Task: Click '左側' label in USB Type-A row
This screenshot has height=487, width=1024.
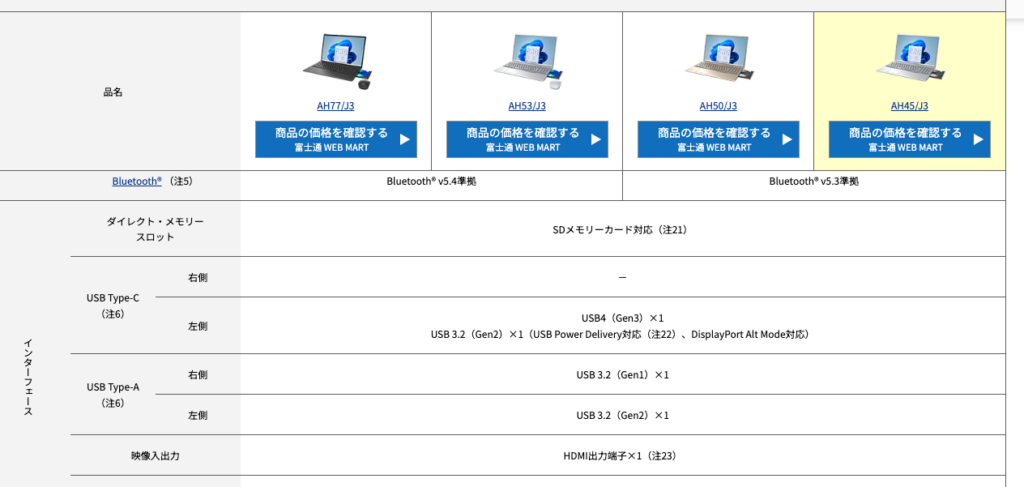Action: pyautogui.click(x=198, y=415)
